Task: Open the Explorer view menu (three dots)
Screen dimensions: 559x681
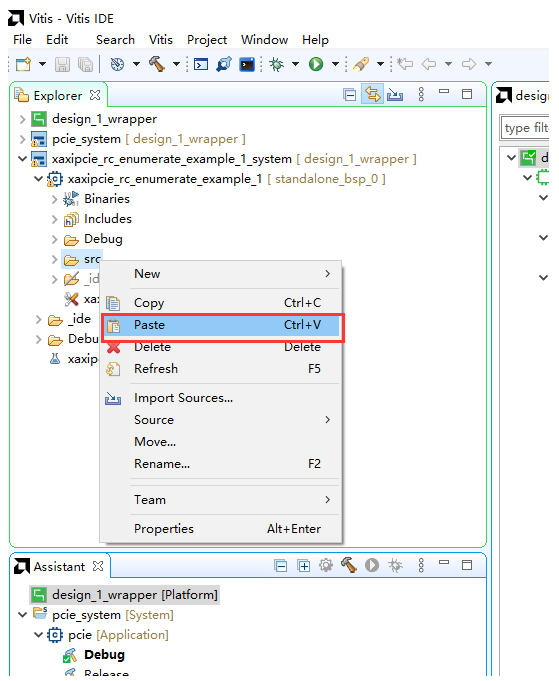Action: coord(420,94)
